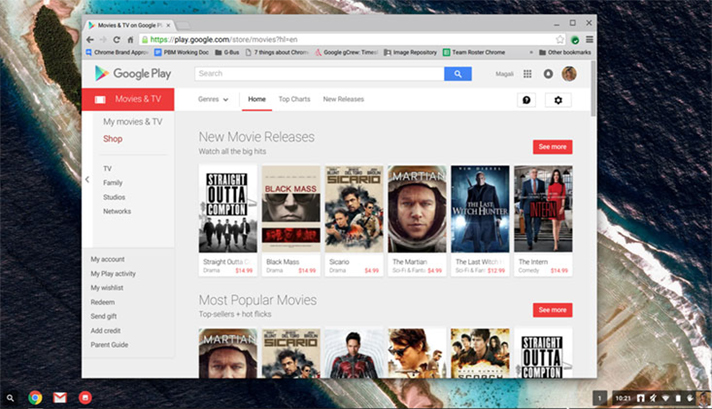Click See more for Most Popular Movies

click(x=553, y=310)
